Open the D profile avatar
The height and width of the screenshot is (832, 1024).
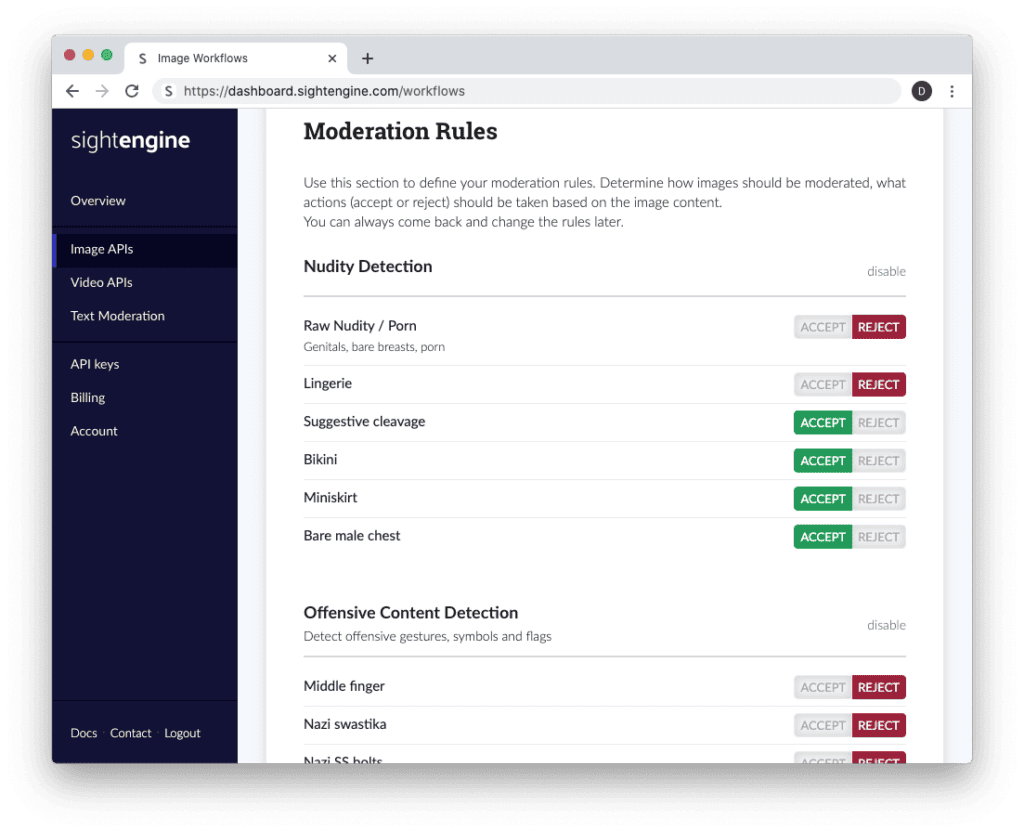[x=921, y=91]
